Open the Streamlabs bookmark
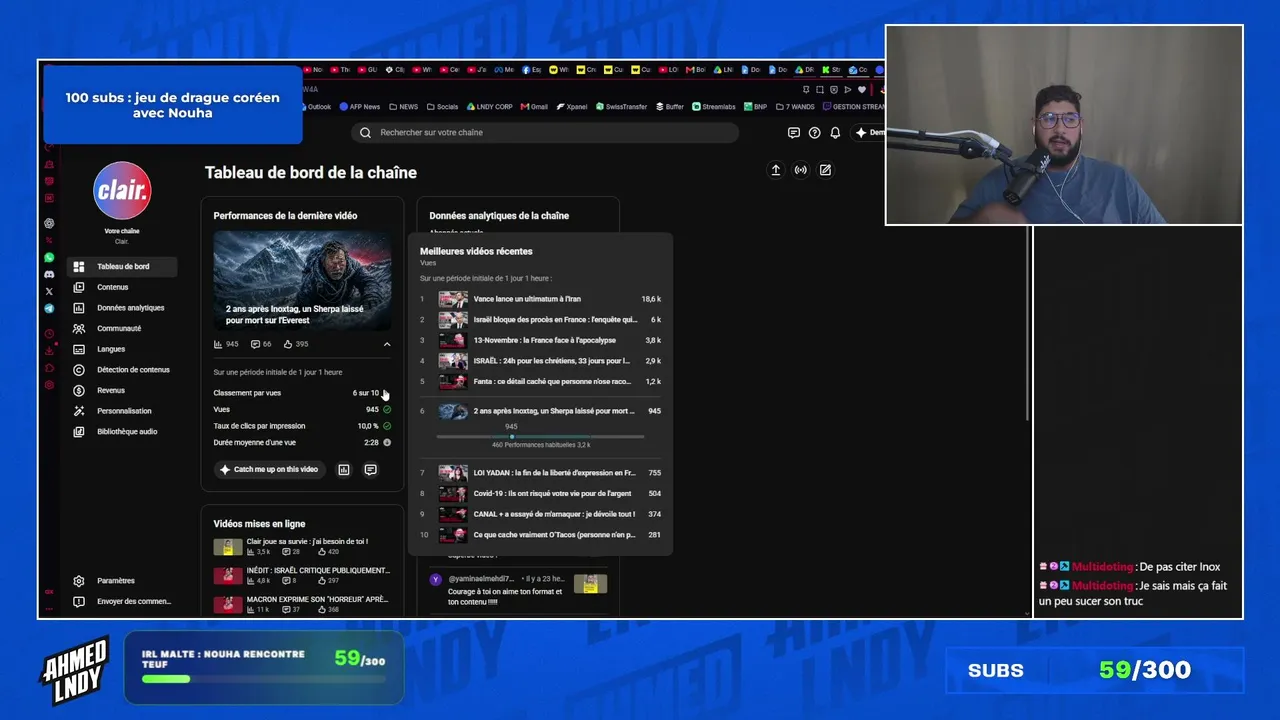This screenshot has height=720, width=1280. click(x=714, y=107)
